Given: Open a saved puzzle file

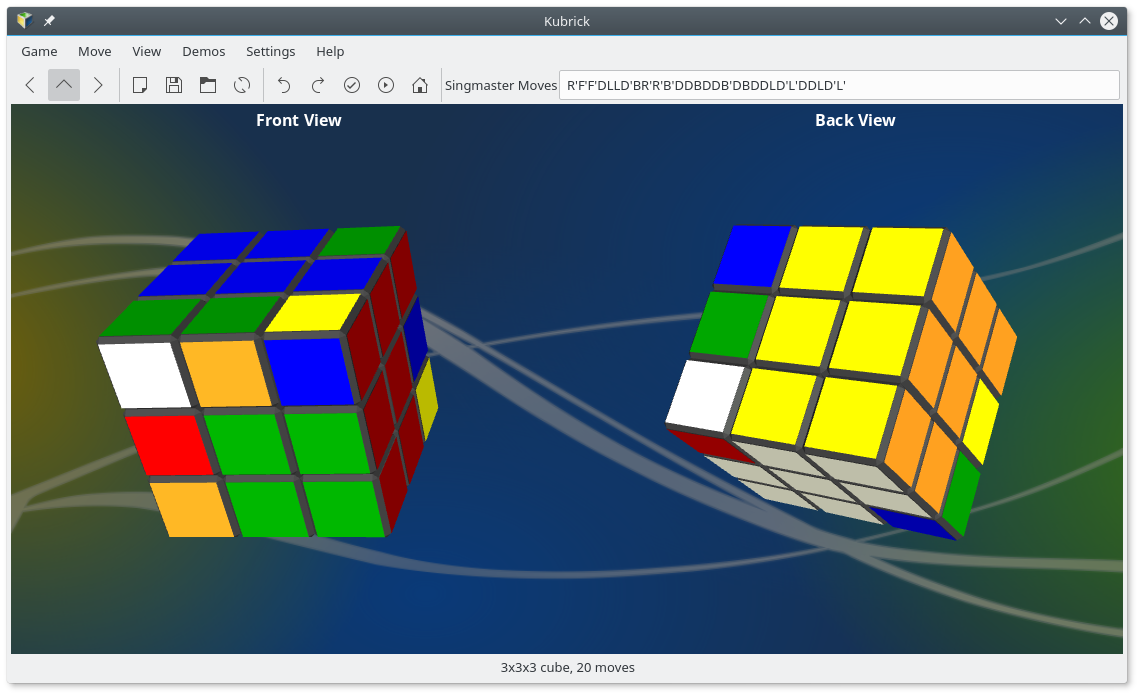Looking at the screenshot, I should 208,85.
